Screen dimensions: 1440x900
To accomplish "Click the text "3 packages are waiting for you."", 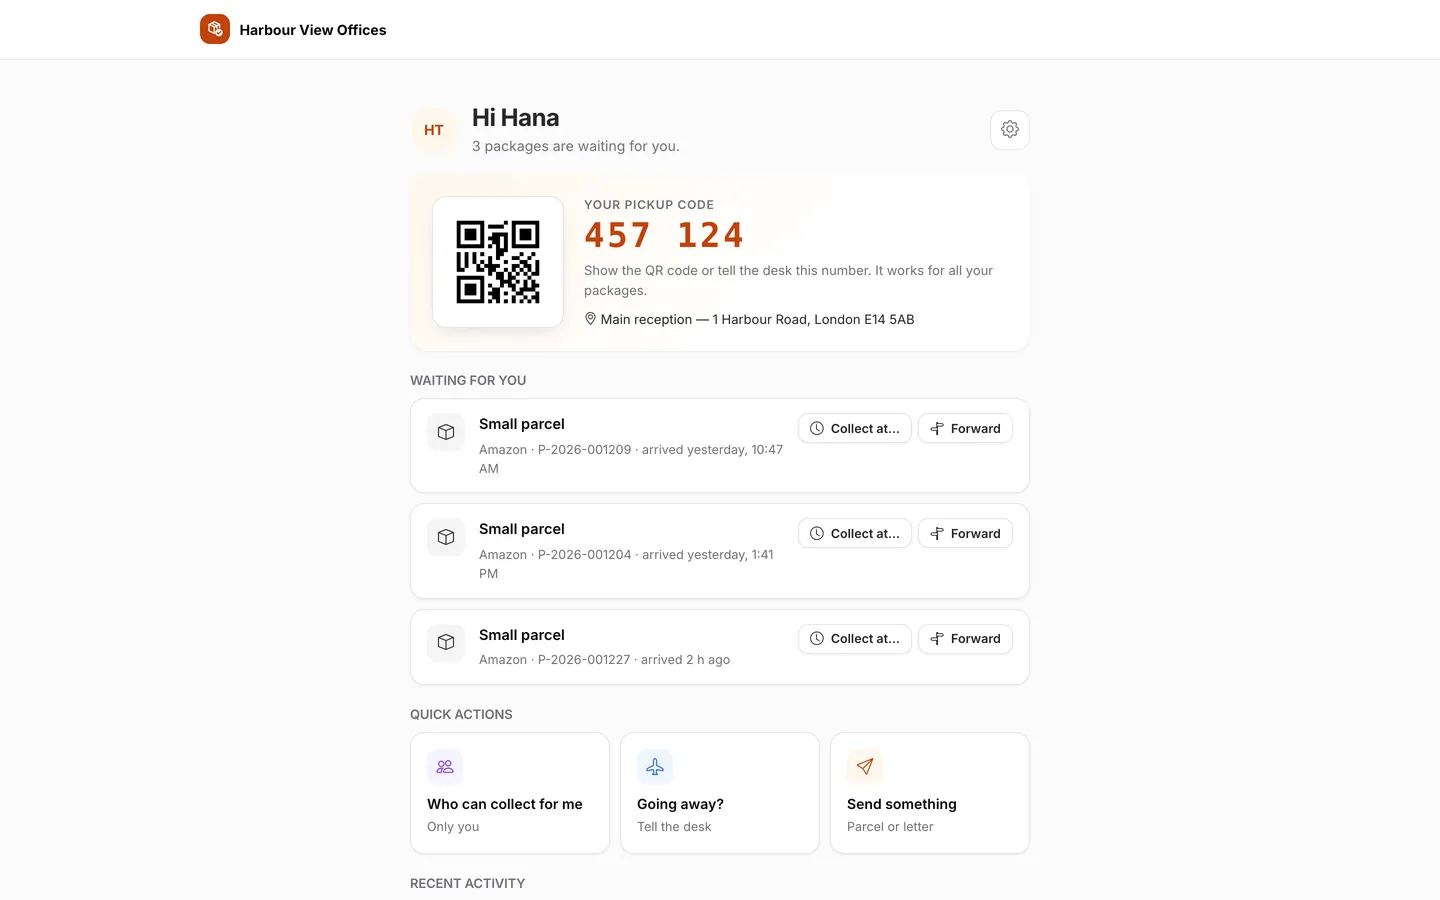I will tap(576, 146).
